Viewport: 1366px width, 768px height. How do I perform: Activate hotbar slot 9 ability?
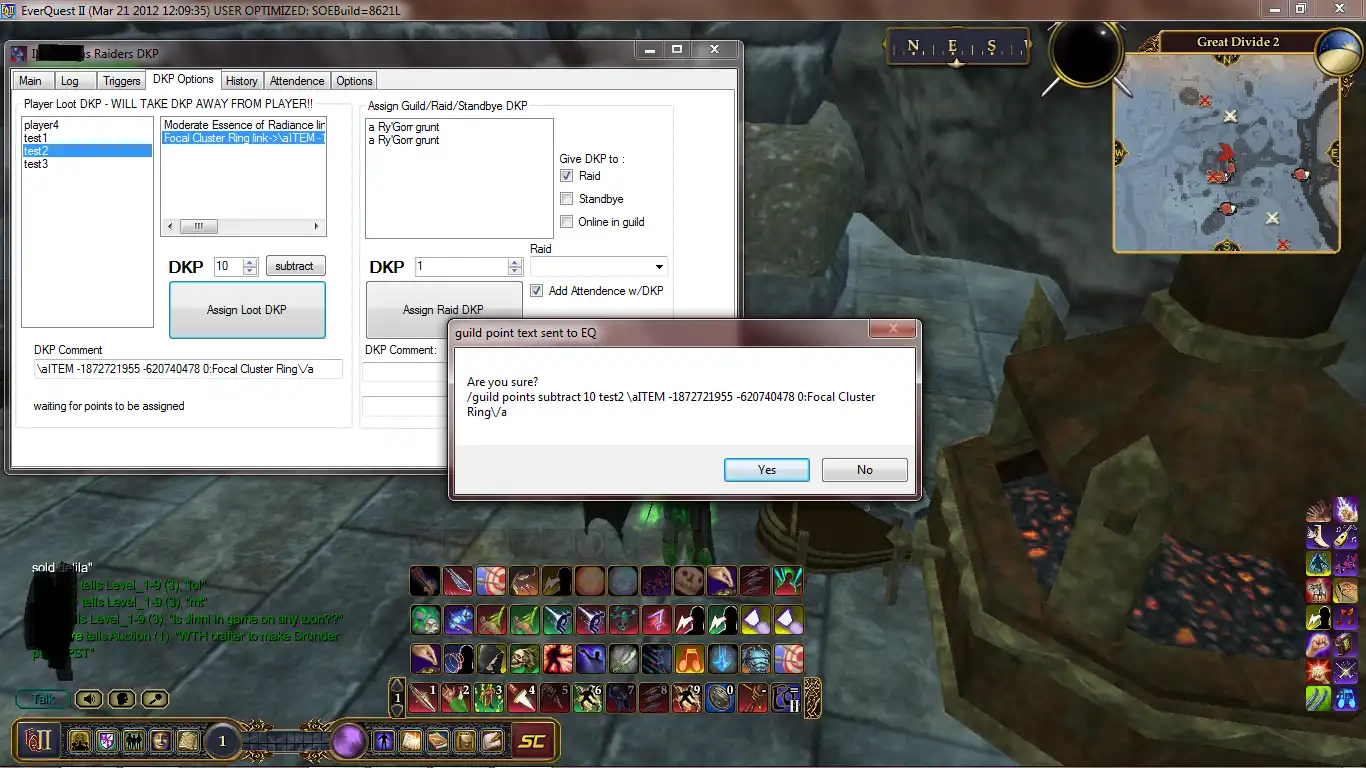688,697
